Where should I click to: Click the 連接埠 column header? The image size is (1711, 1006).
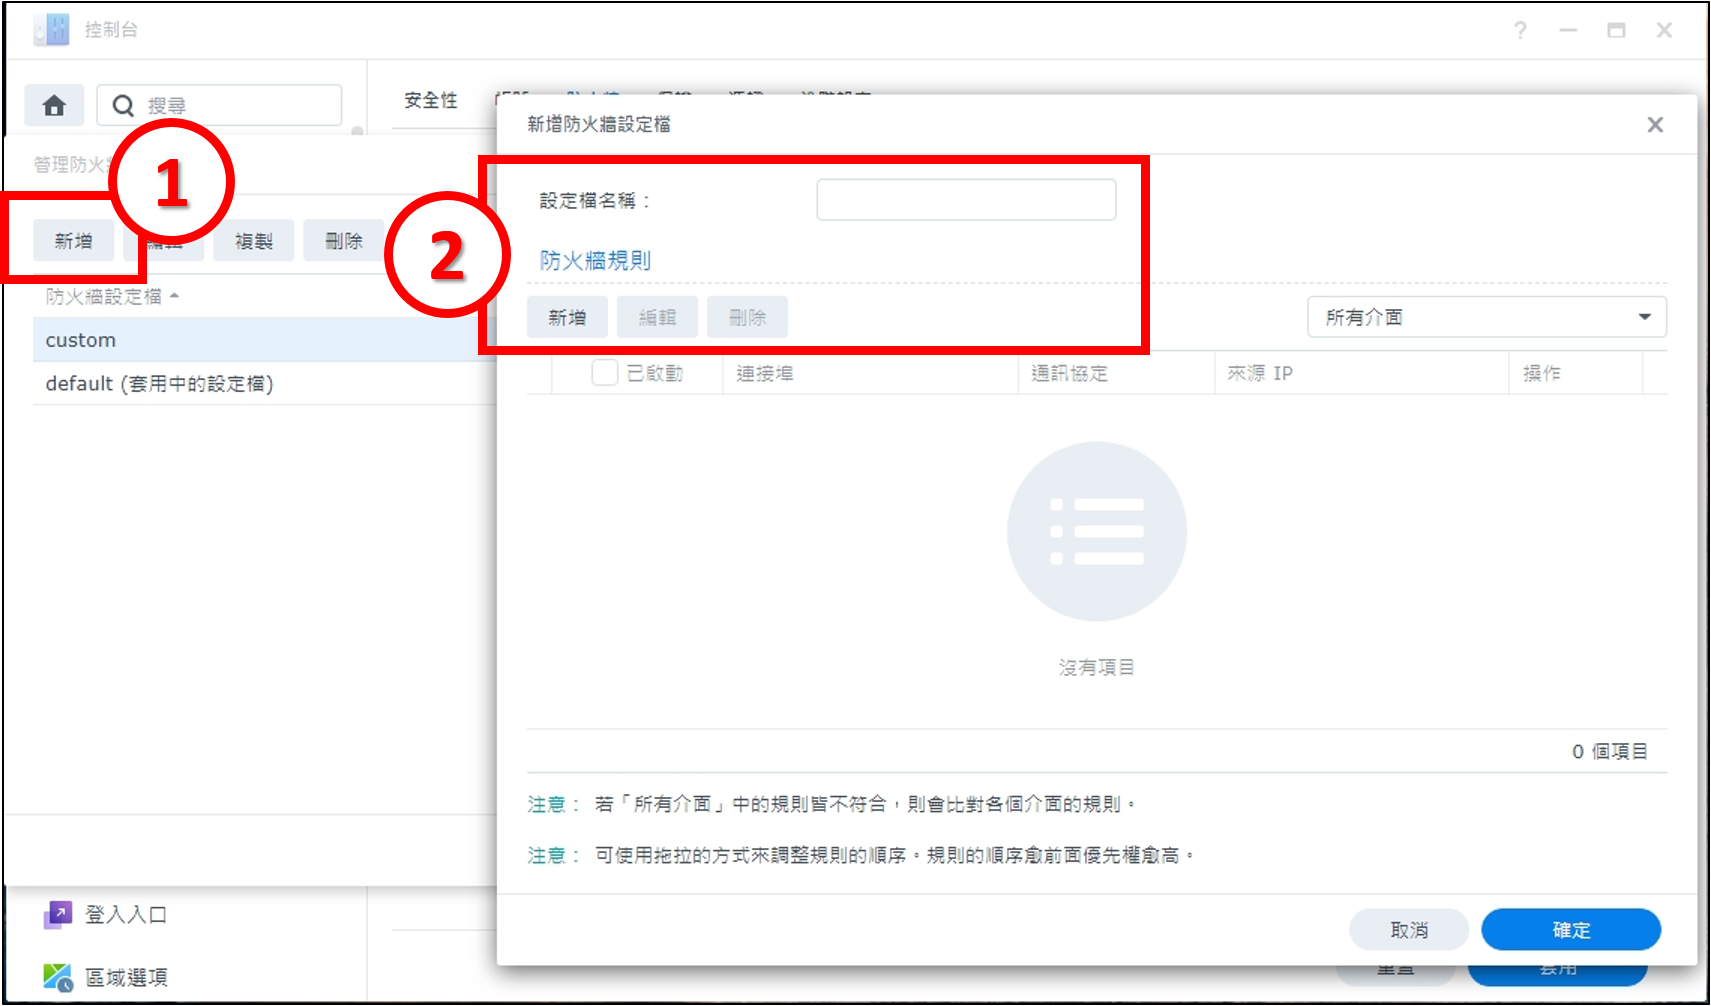click(x=869, y=373)
